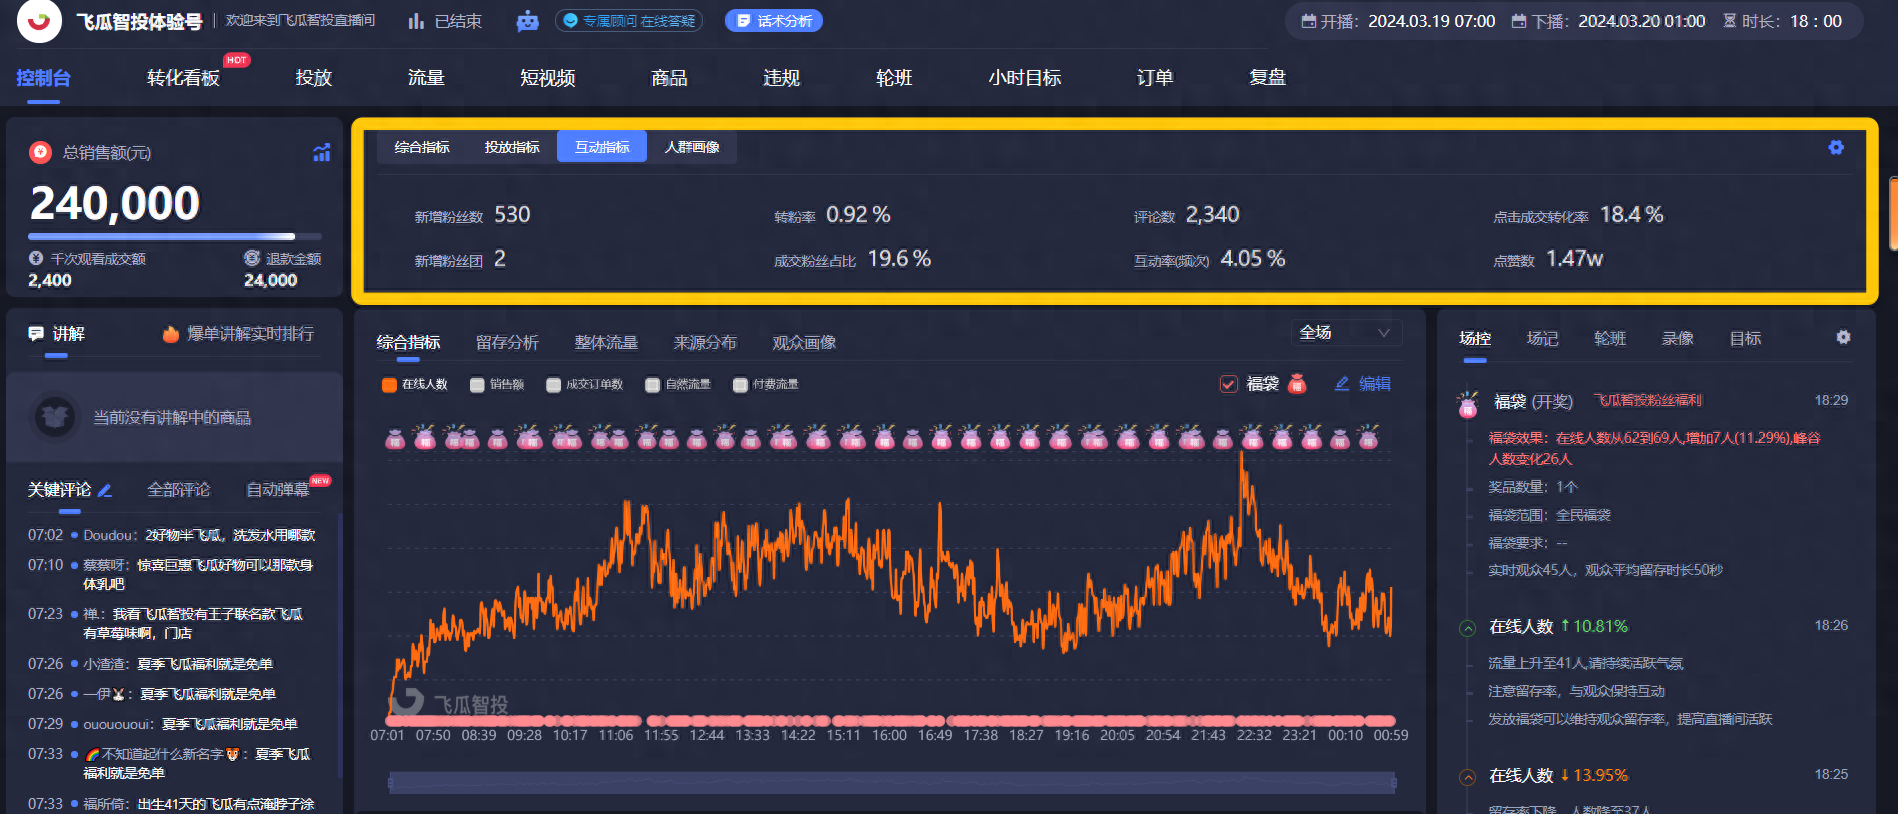The image size is (1898, 814).
Task: Click 编辑 link in chart legend
Action: pos(1375,383)
